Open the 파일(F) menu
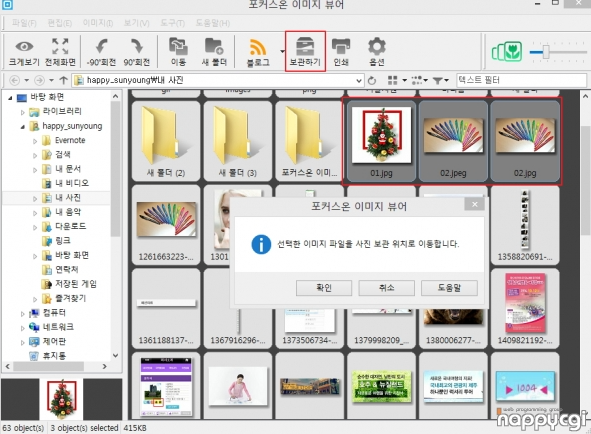 [x=24, y=23]
